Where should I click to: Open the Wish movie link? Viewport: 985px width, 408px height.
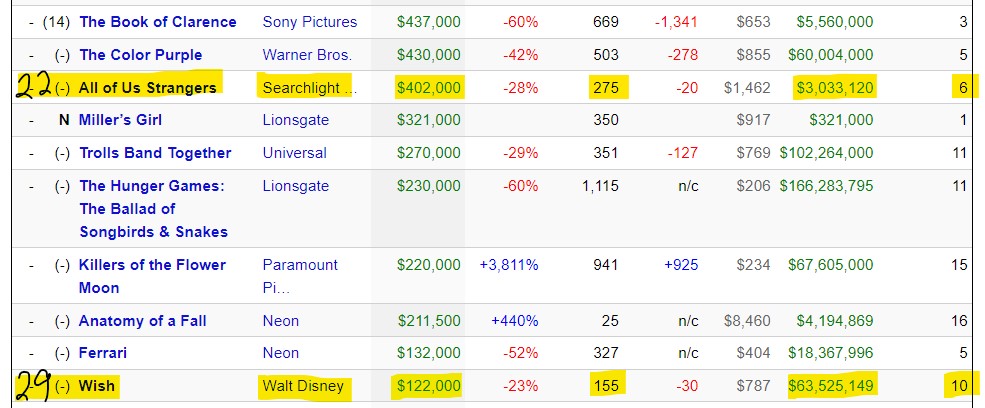click(97, 386)
